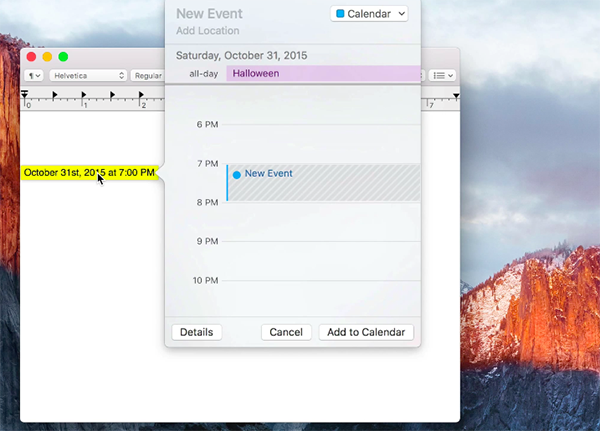Minimize TextEdit window with yellow button
Screen dimensions: 600x431
tap(47, 57)
